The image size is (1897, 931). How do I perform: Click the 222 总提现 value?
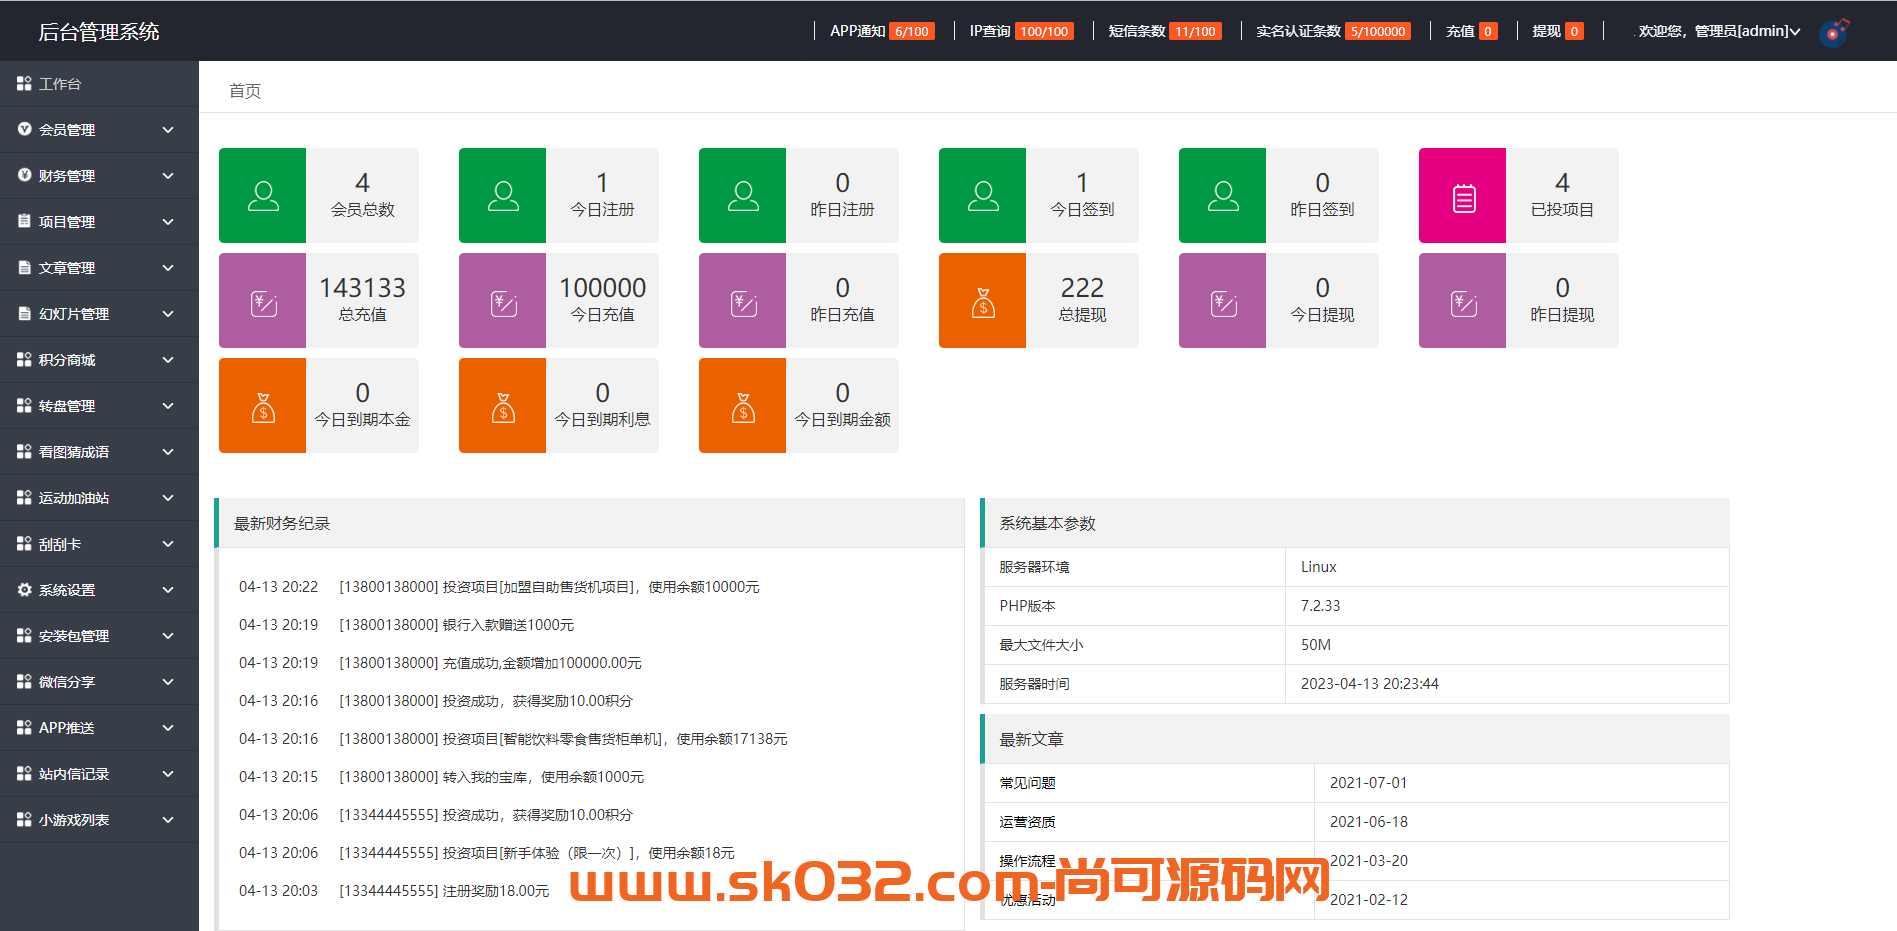pyautogui.click(x=1082, y=288)
